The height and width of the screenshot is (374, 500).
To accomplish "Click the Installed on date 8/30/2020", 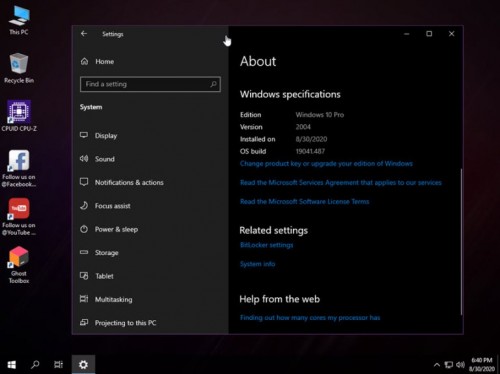I will point(311,139).
